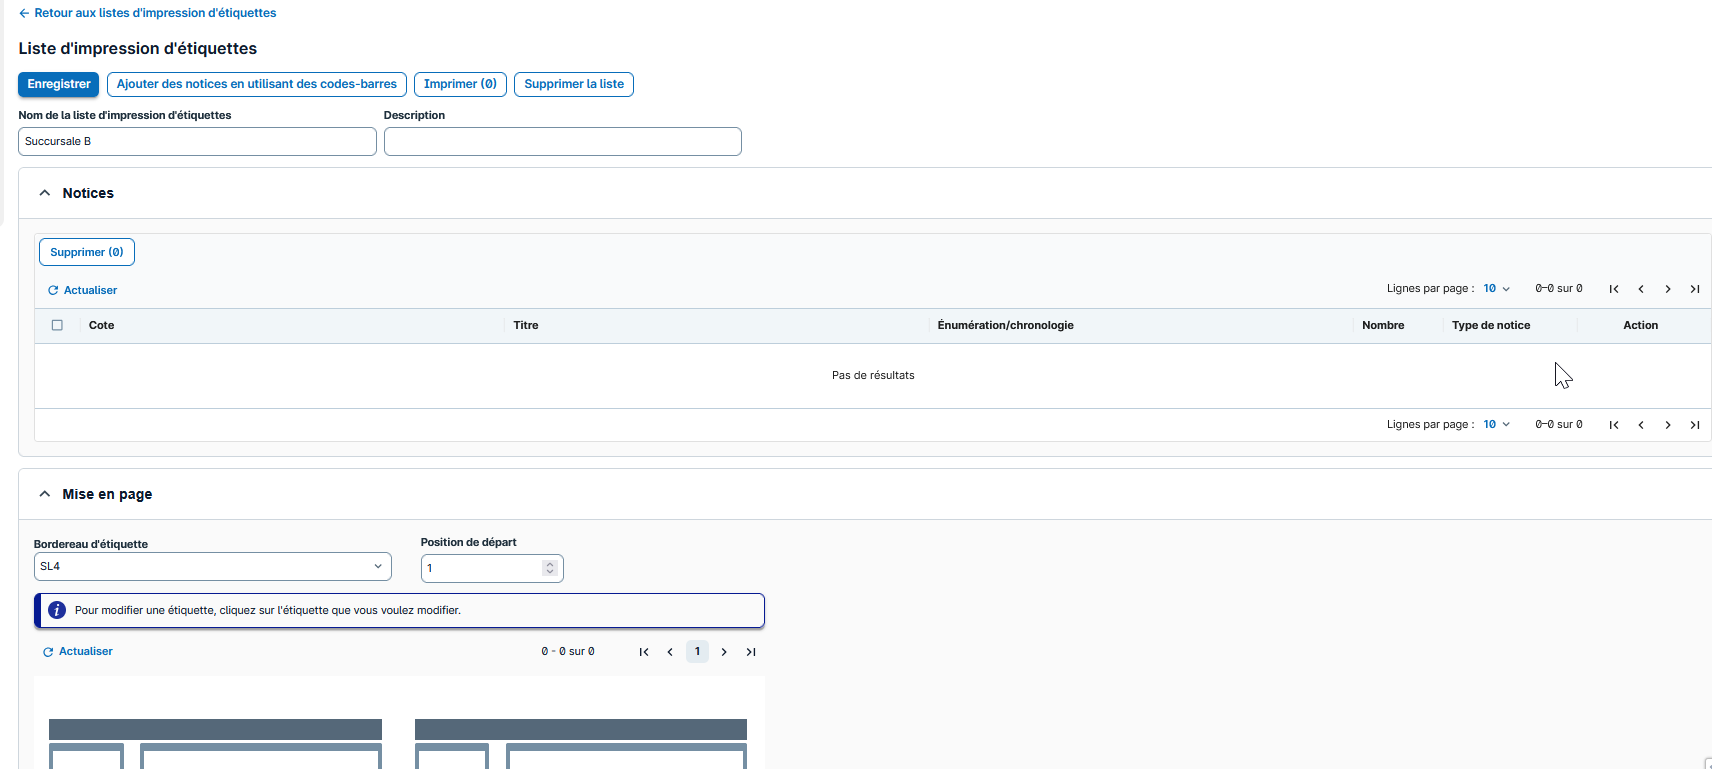Click the back arrow to label print lists
The height and width of the screenshot is (769, 1712).
pyautogui.click(x=24, y=13)
